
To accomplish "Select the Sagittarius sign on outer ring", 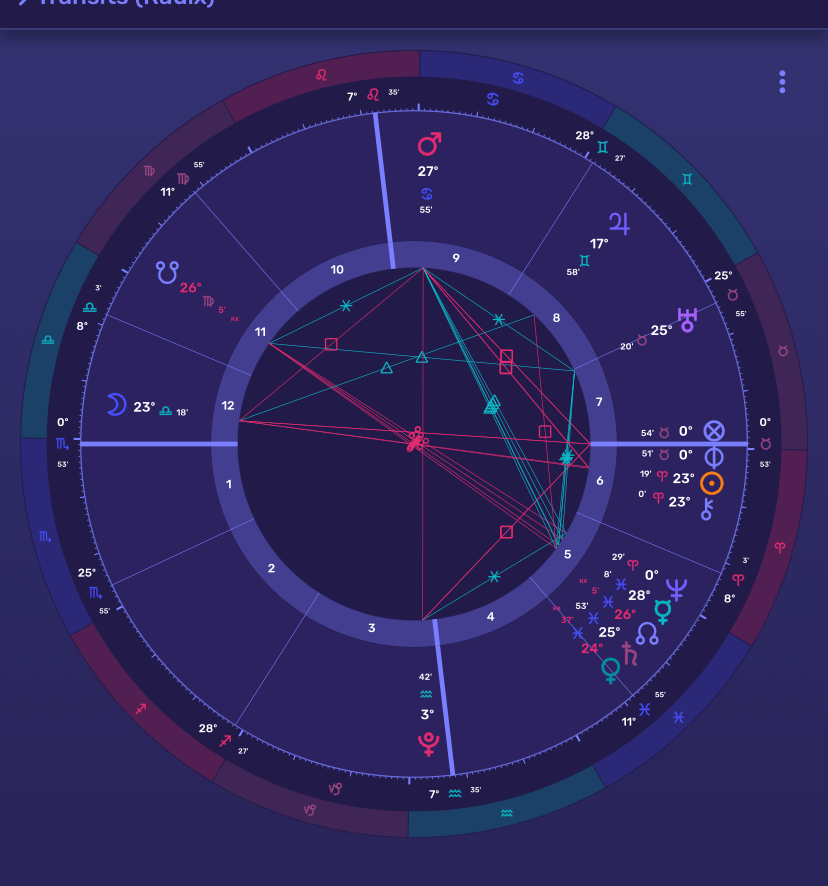I will point(141,709).
